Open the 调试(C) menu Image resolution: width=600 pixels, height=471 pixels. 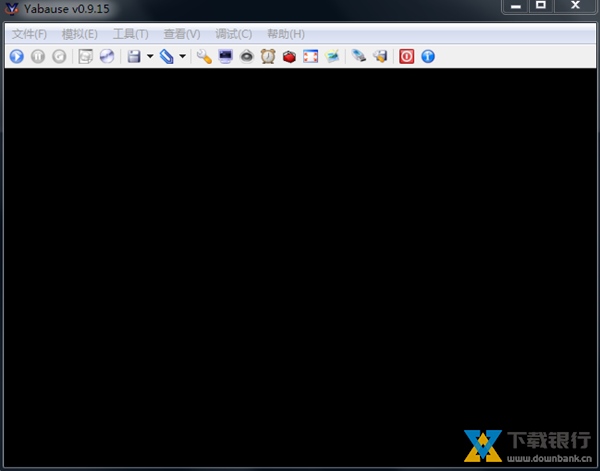234,34
